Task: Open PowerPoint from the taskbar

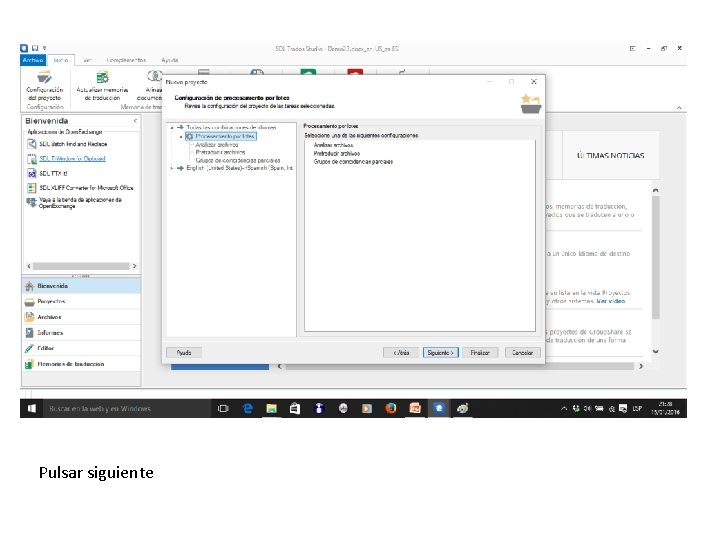Action: (415, 408)
